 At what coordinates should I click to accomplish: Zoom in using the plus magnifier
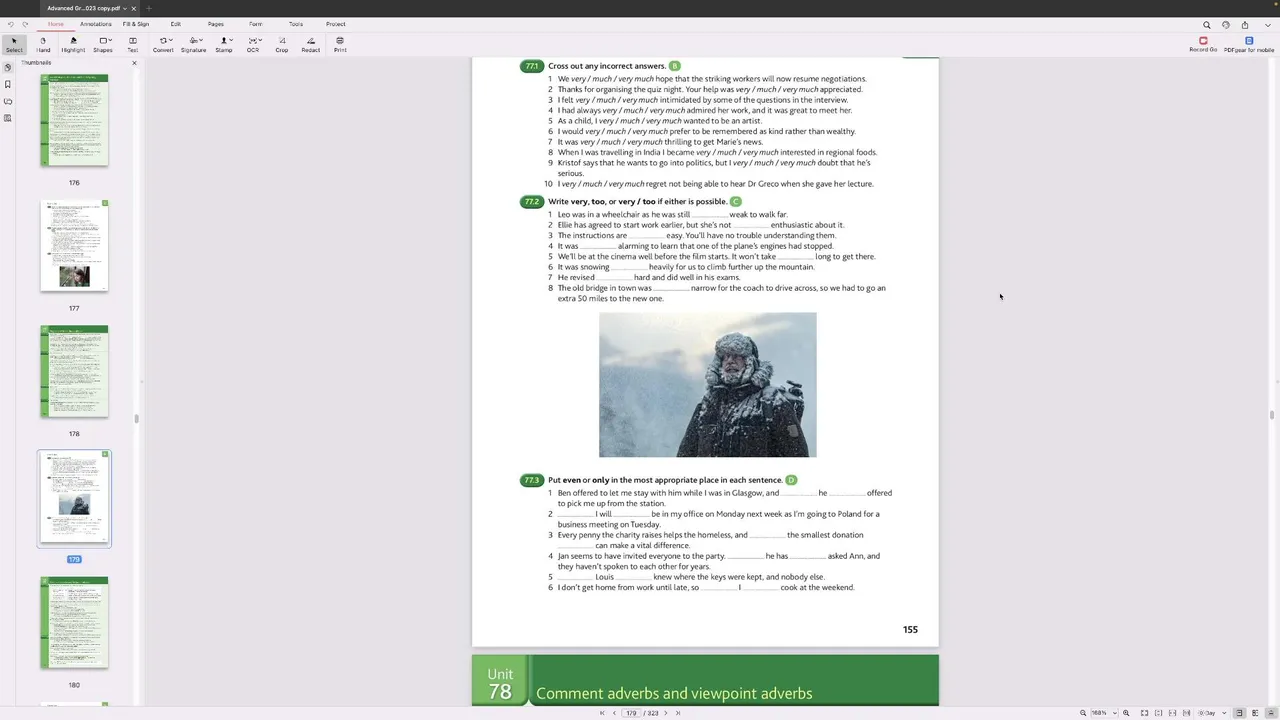(x=1126, y=713)
